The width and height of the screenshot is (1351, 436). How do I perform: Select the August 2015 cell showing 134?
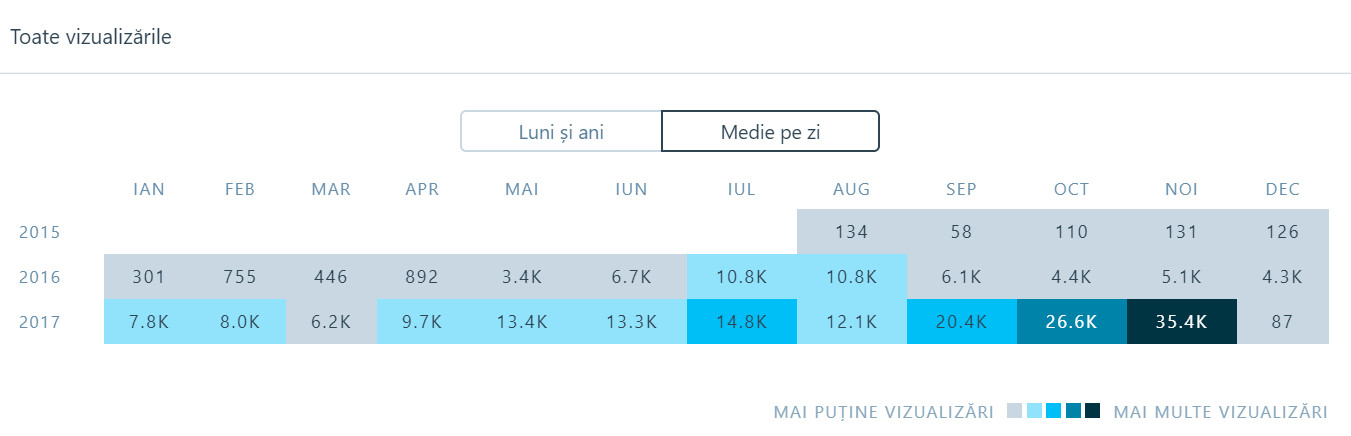click(x=851, y=232)
